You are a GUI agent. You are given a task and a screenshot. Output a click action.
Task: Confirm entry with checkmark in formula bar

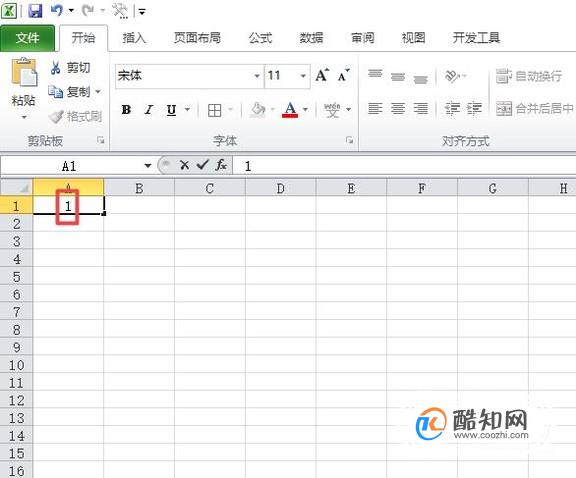click(202, 165)
